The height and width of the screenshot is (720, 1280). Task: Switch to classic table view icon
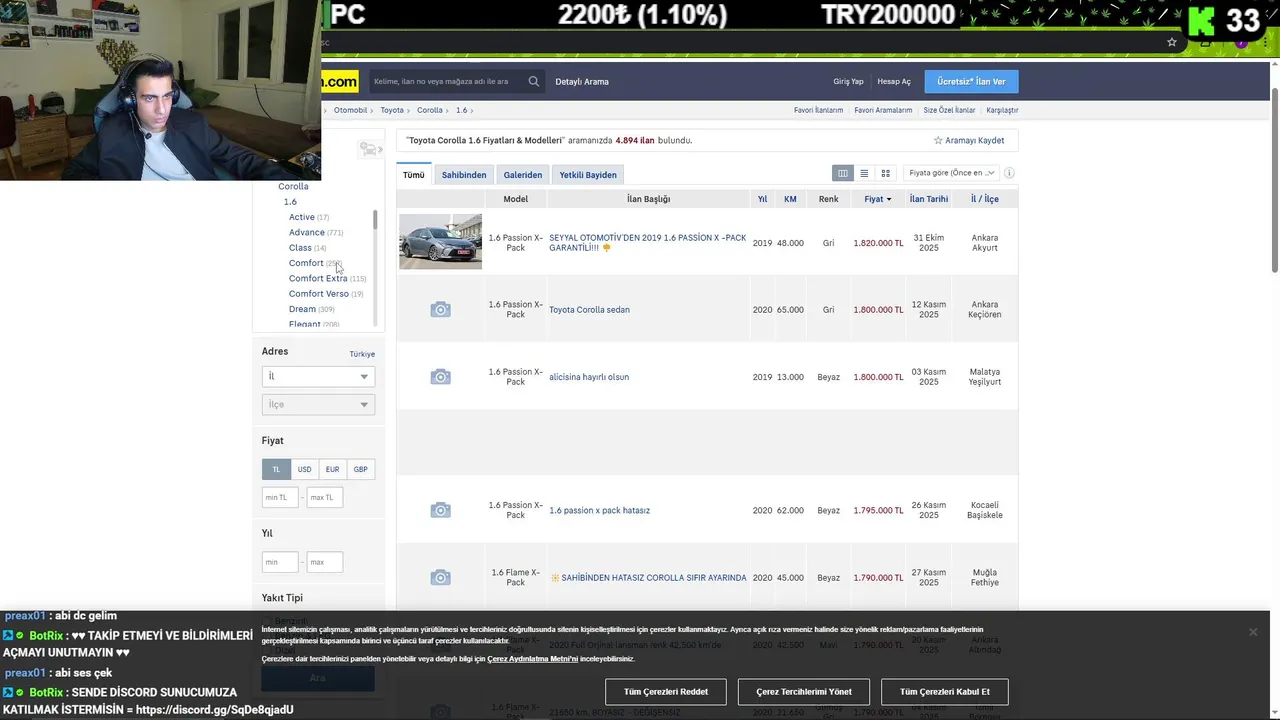(843, 173)
